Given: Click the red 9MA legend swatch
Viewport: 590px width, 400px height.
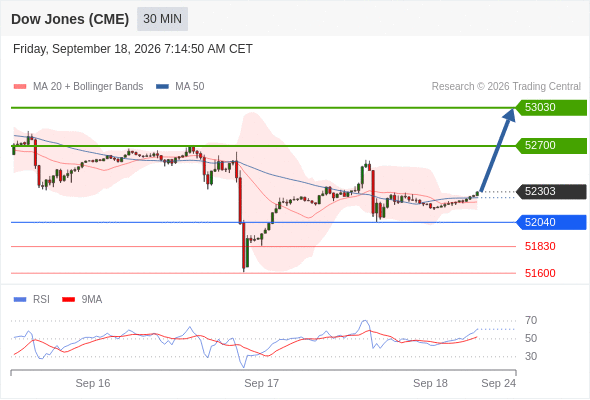Looking at the screenshot, I should pos(68,300).
